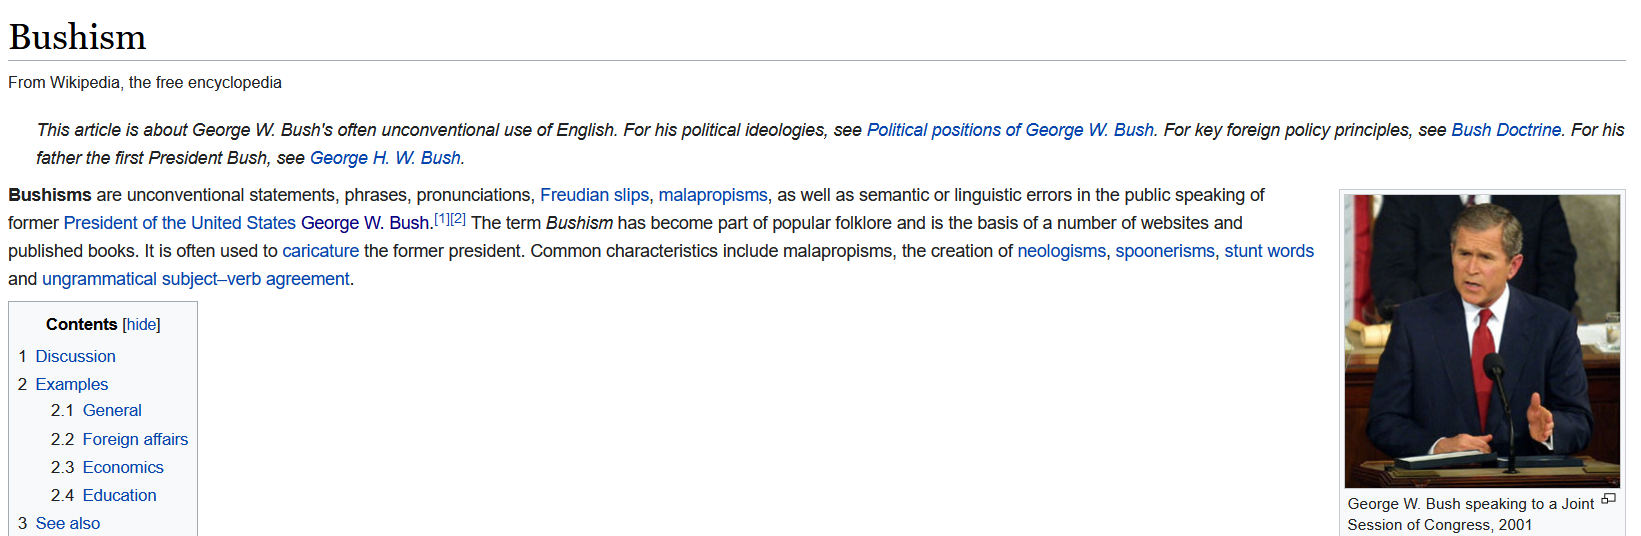Click the 'Contents' heading label
Screen dimensions: 1641x536
point(82,324)
